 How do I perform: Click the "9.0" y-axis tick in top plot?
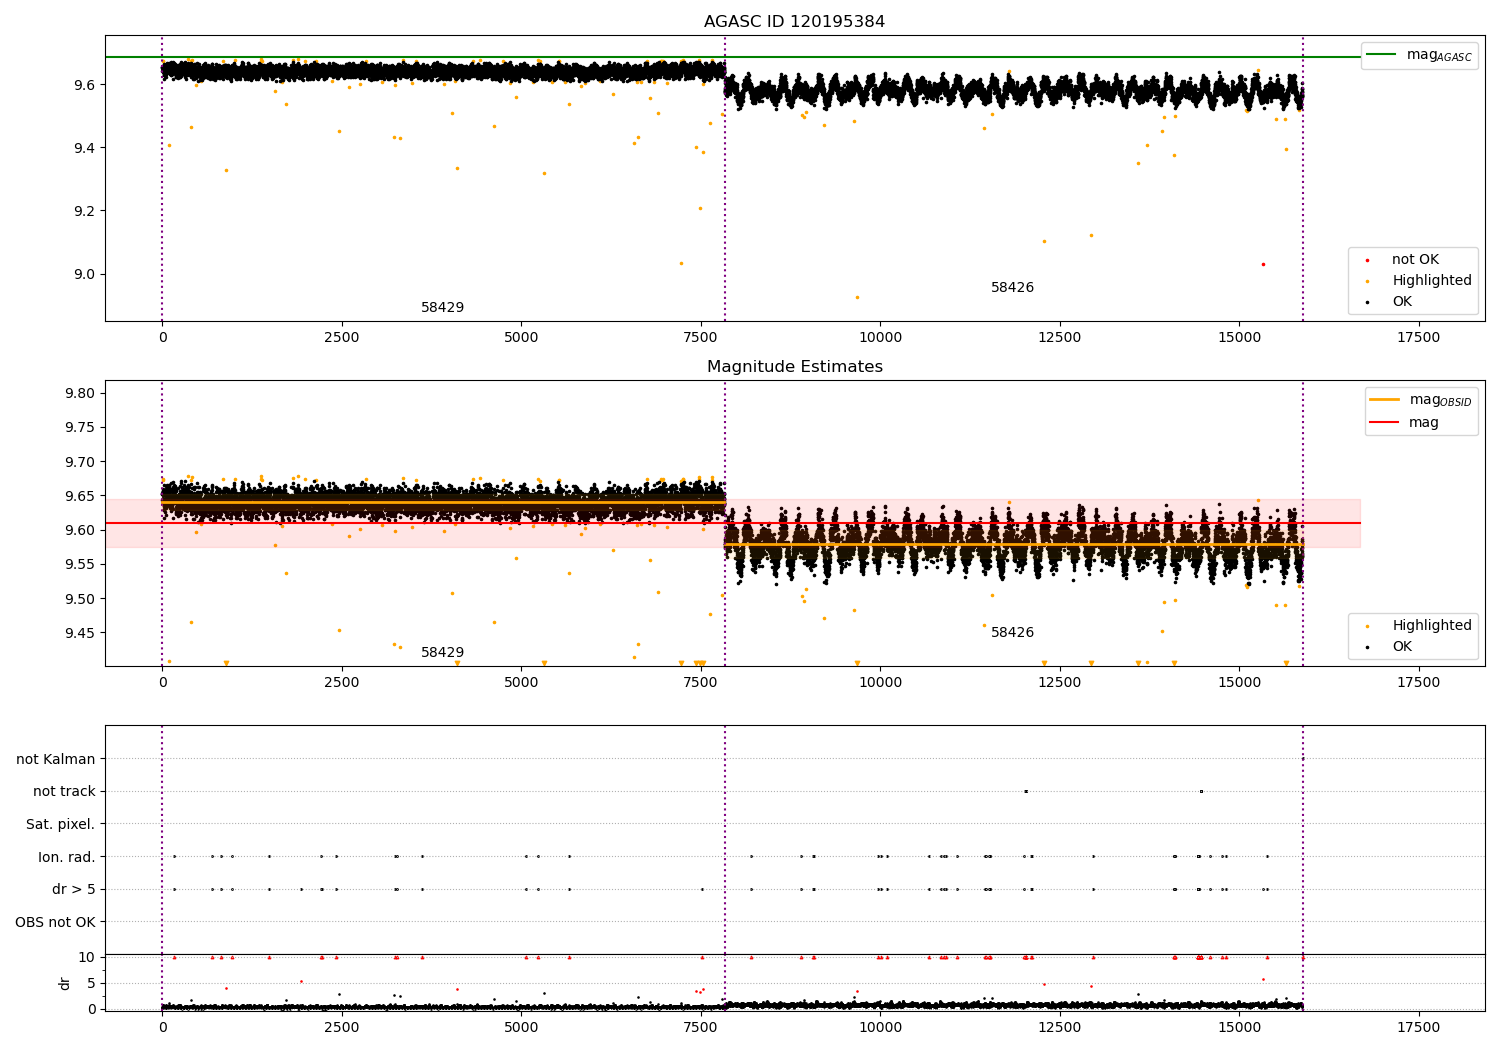point(85,274)
